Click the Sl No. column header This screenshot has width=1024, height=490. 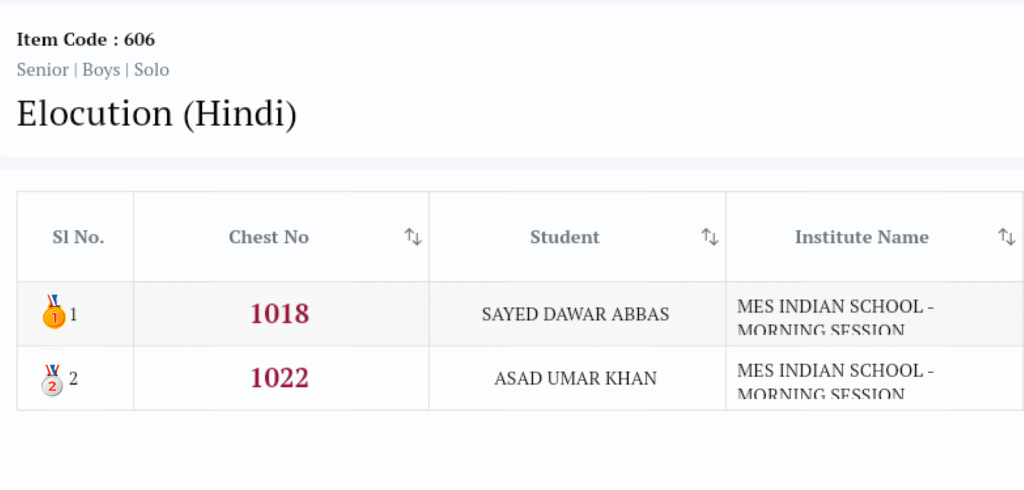[78, 237]
